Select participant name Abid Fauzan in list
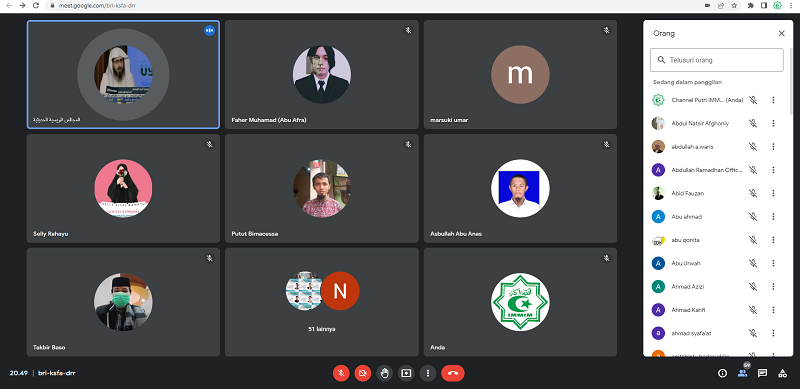Screen dimensions: 800x389 click(687, 193)
